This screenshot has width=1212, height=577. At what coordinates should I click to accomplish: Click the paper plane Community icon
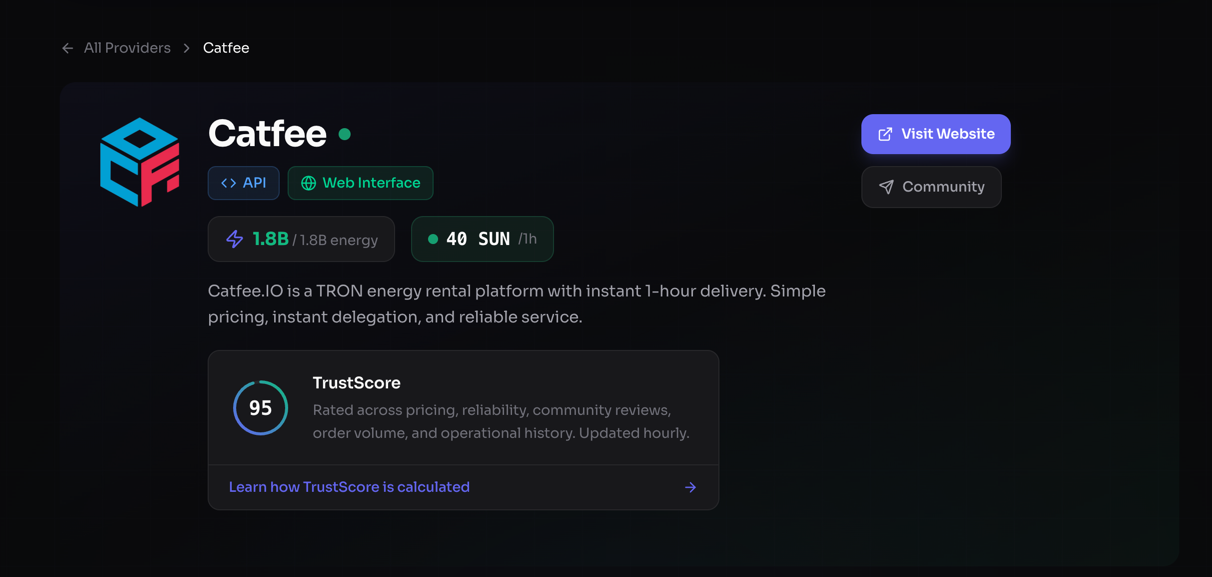(886, 187)
